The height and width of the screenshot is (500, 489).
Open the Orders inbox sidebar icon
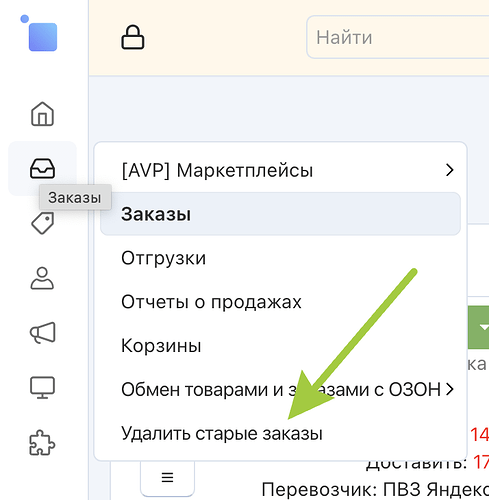(42, 168)
